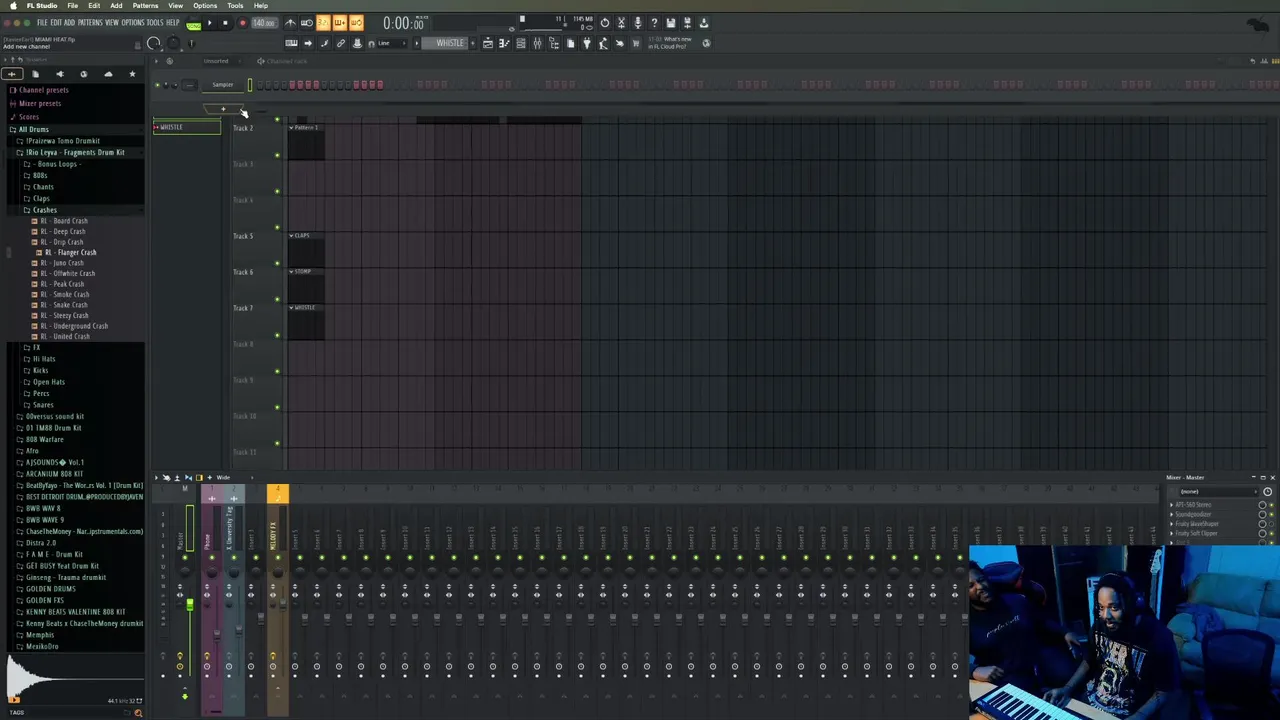The height and width of the screenshot is (720, 1280).
Task: Click the plugin picker plug icon
Action: (x=587, y=43)
